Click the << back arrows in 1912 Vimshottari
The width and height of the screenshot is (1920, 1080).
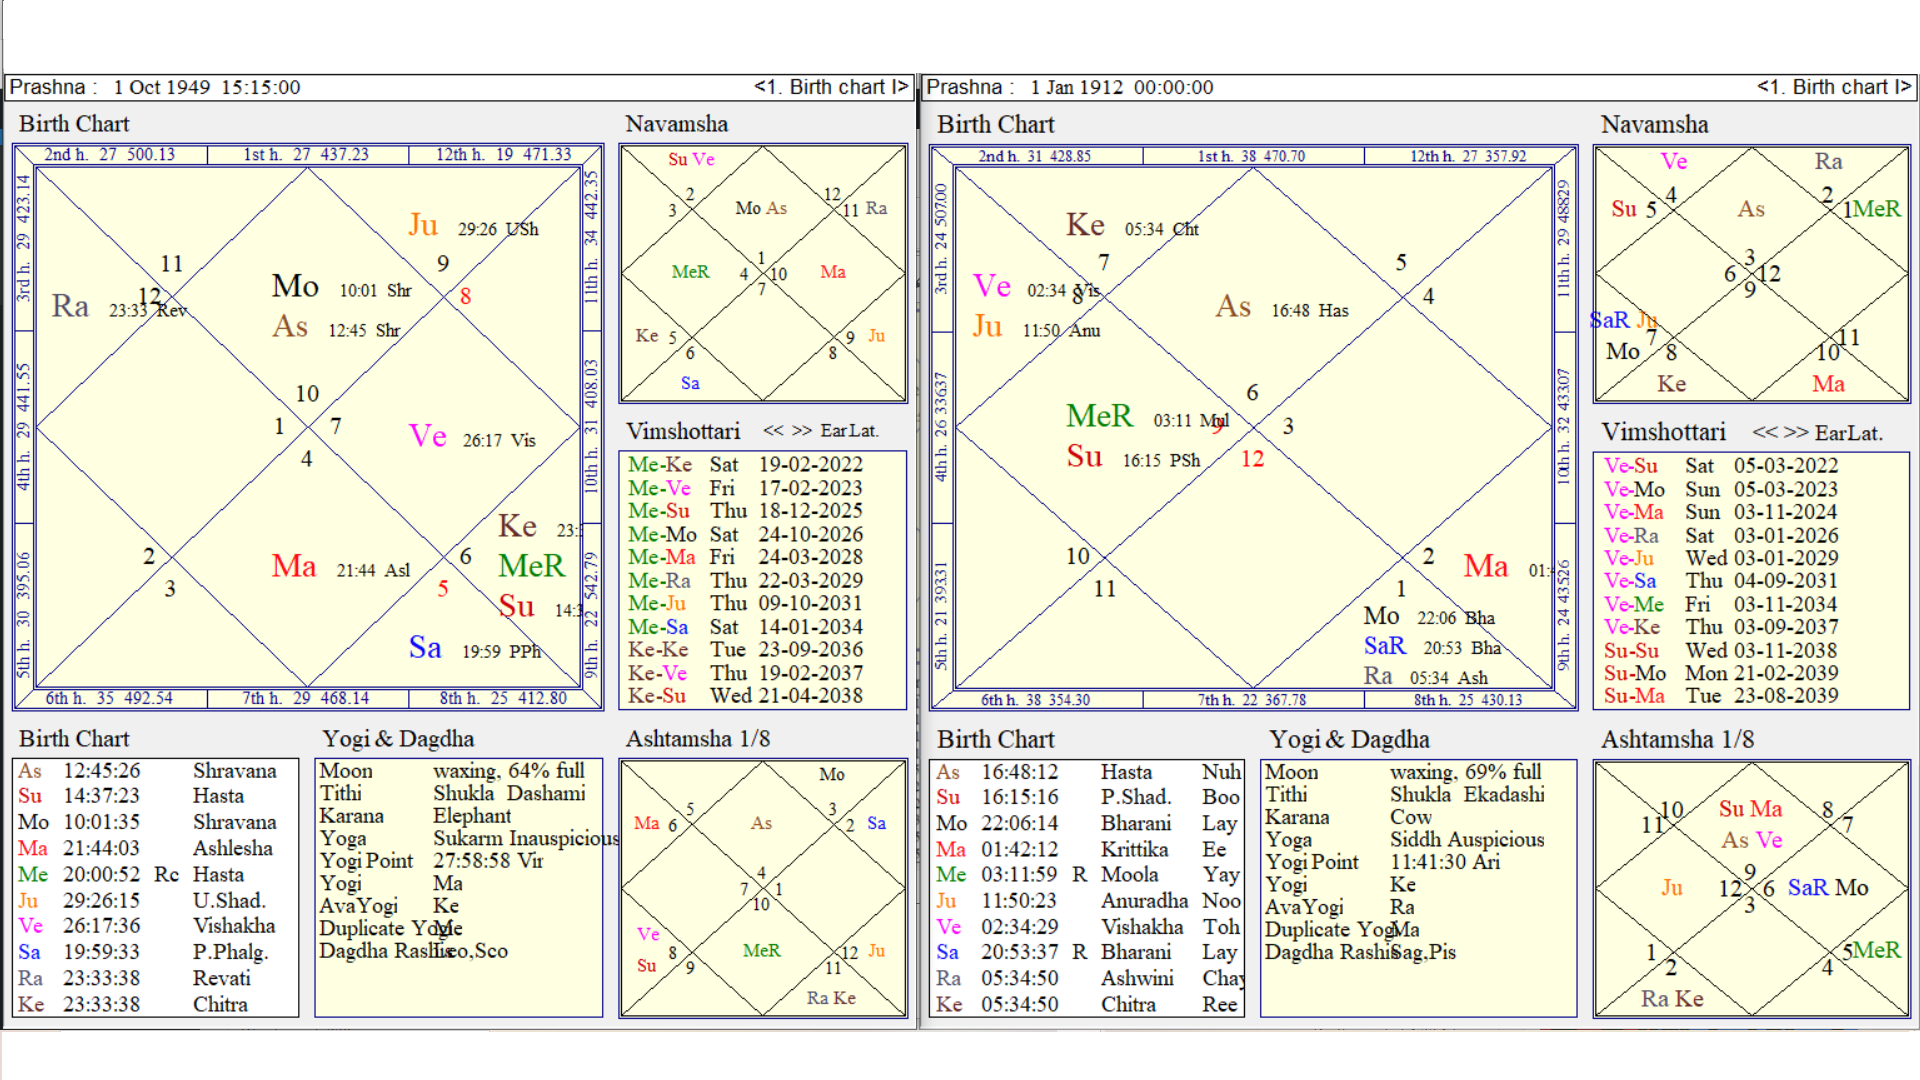tap(1765, 432)
